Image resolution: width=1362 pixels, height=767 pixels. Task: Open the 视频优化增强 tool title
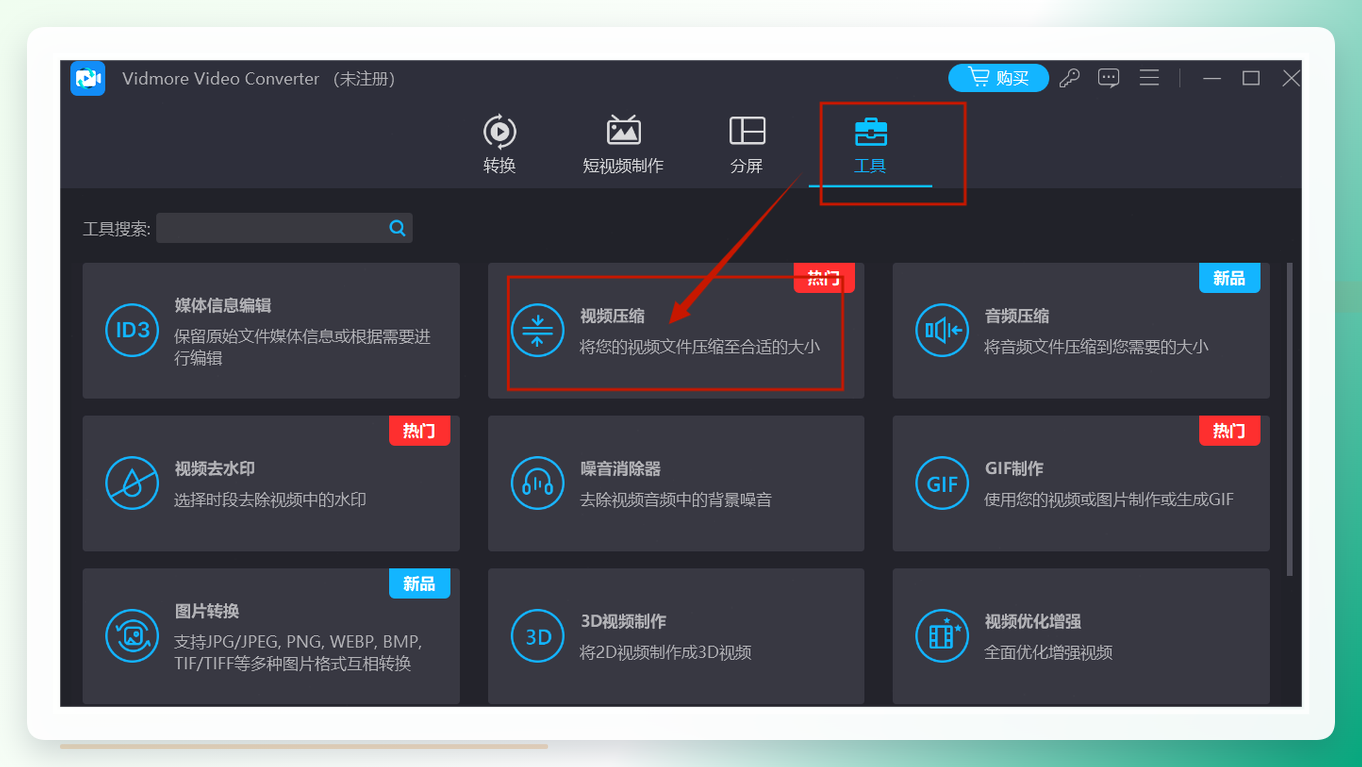click(x=1033, y=621)
